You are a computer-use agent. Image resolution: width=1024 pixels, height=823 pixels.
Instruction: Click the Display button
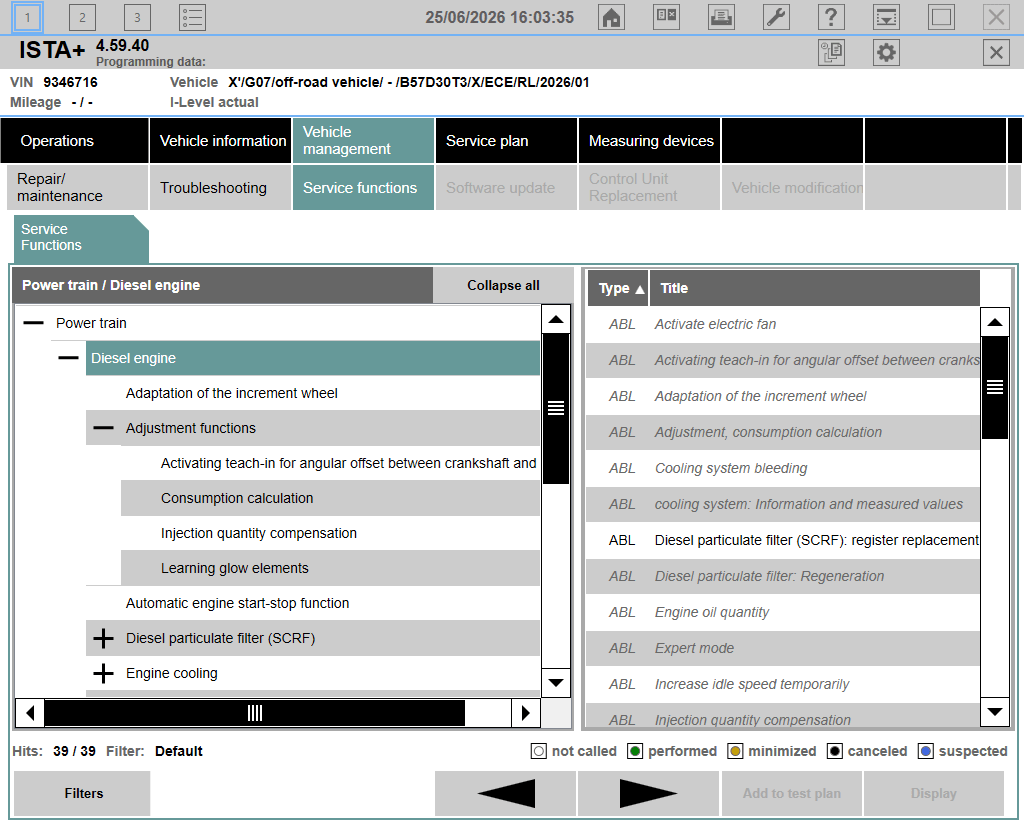point(934,793)
